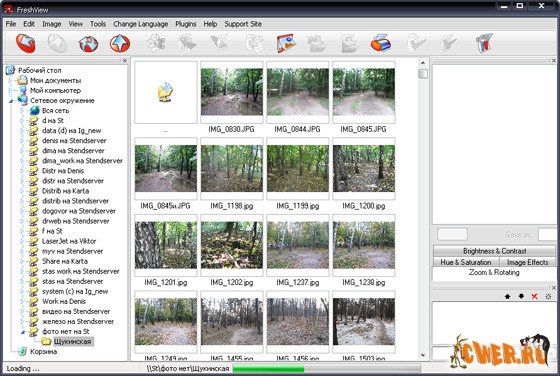The height and width of the screenshot is (376, 560).
Task: Click the Refresh folder toolbar icon
Action: point(89,43)
